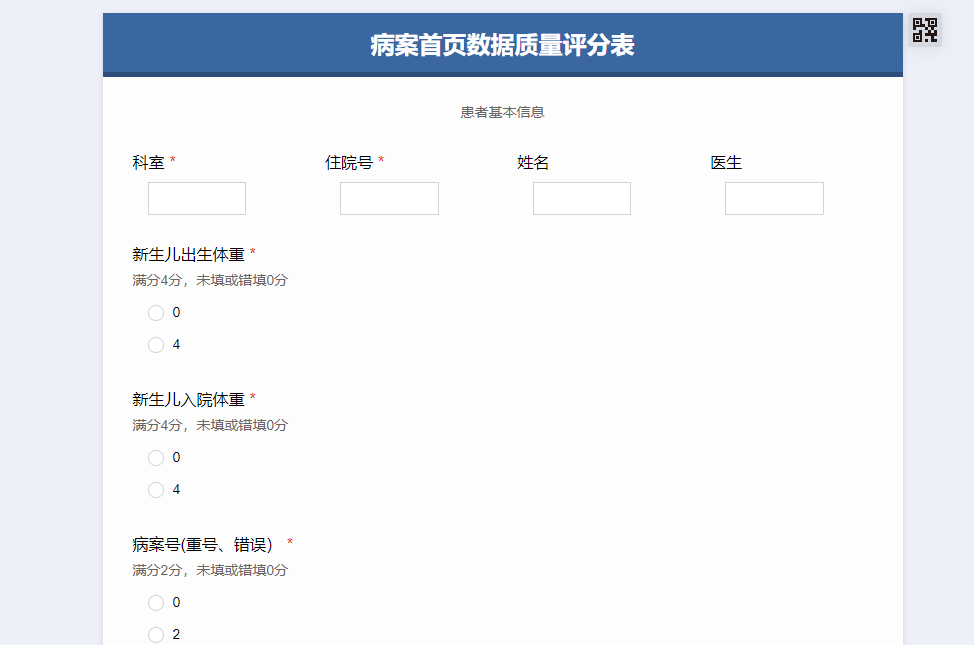The image size is (974, 645).
Task: Click the 医生 input field
Action: [774, 198]
